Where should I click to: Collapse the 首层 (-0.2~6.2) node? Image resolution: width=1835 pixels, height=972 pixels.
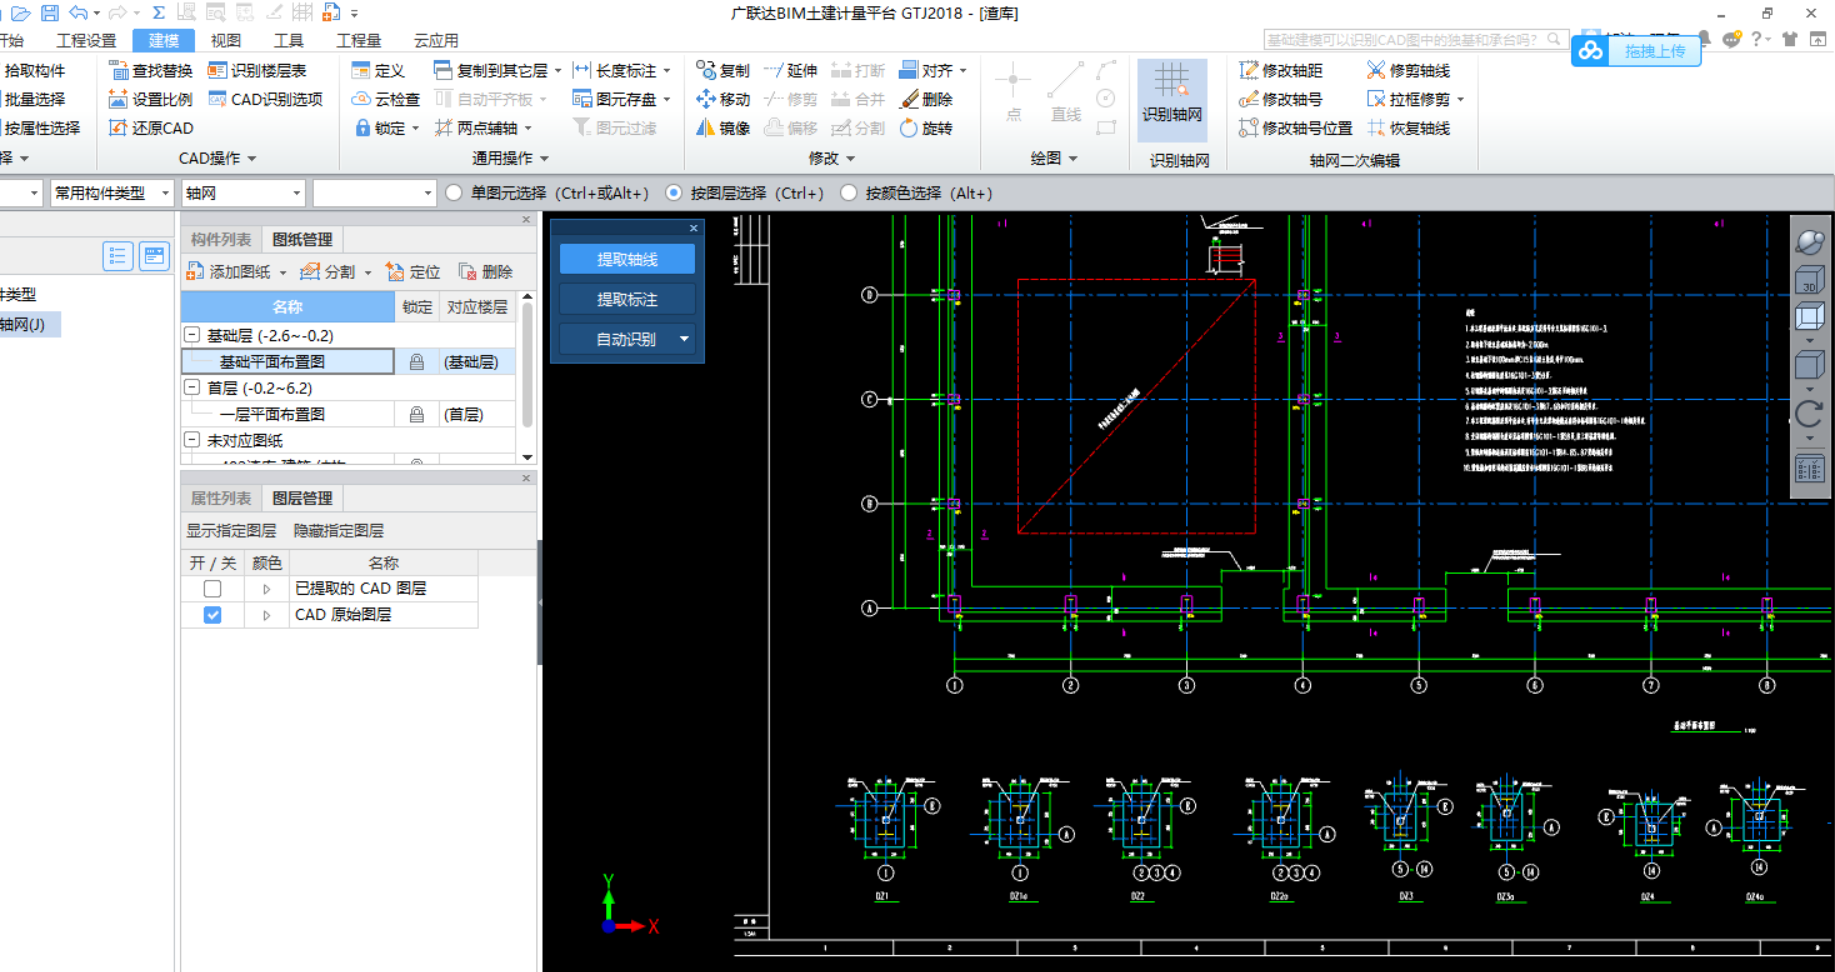(x=192, y=387)
